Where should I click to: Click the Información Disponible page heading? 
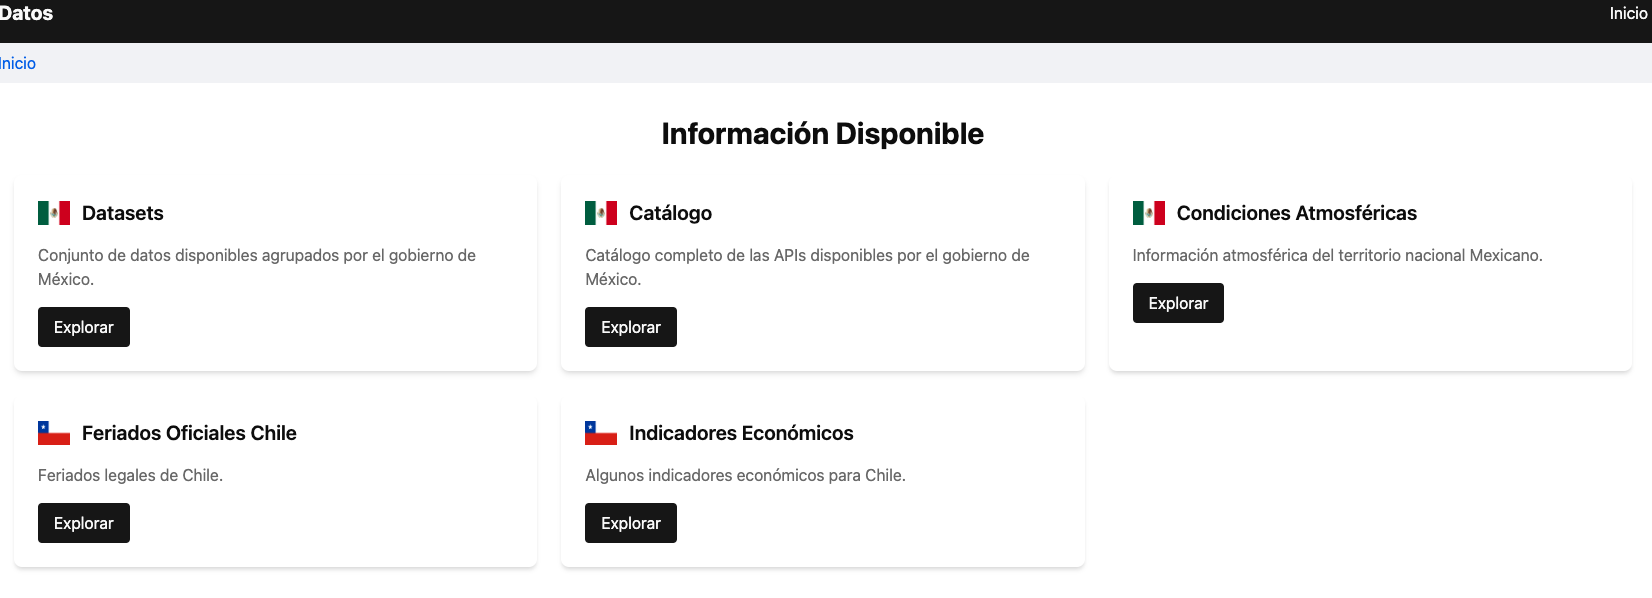(822, 134)
